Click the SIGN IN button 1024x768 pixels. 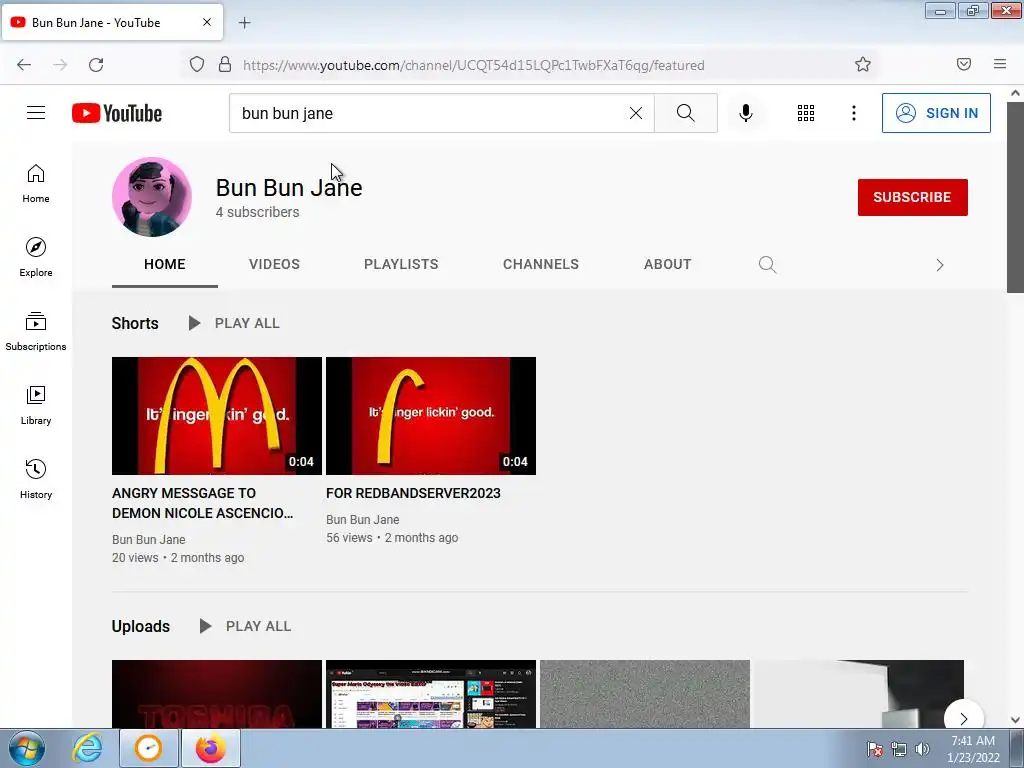tap(936, 113)
